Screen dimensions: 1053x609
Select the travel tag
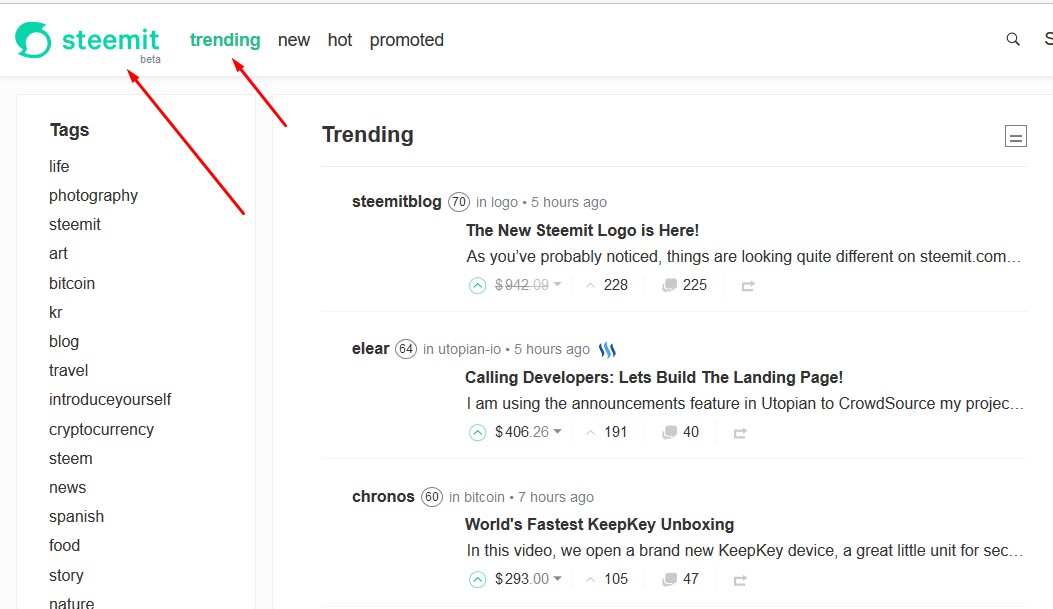[x=68, y=371]
